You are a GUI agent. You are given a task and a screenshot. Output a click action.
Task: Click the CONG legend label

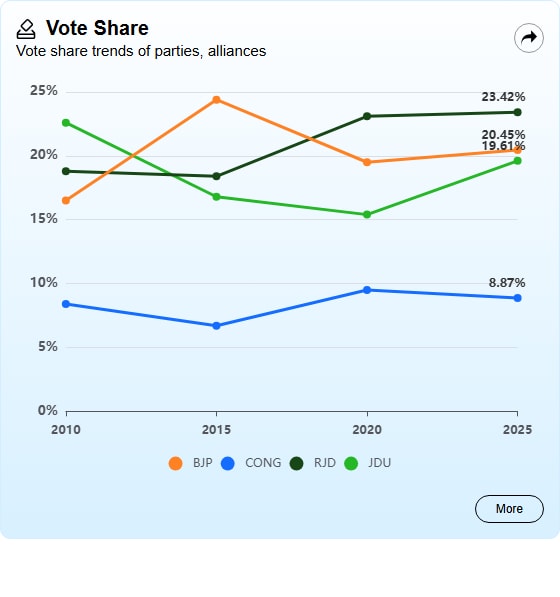click(263, 463)
